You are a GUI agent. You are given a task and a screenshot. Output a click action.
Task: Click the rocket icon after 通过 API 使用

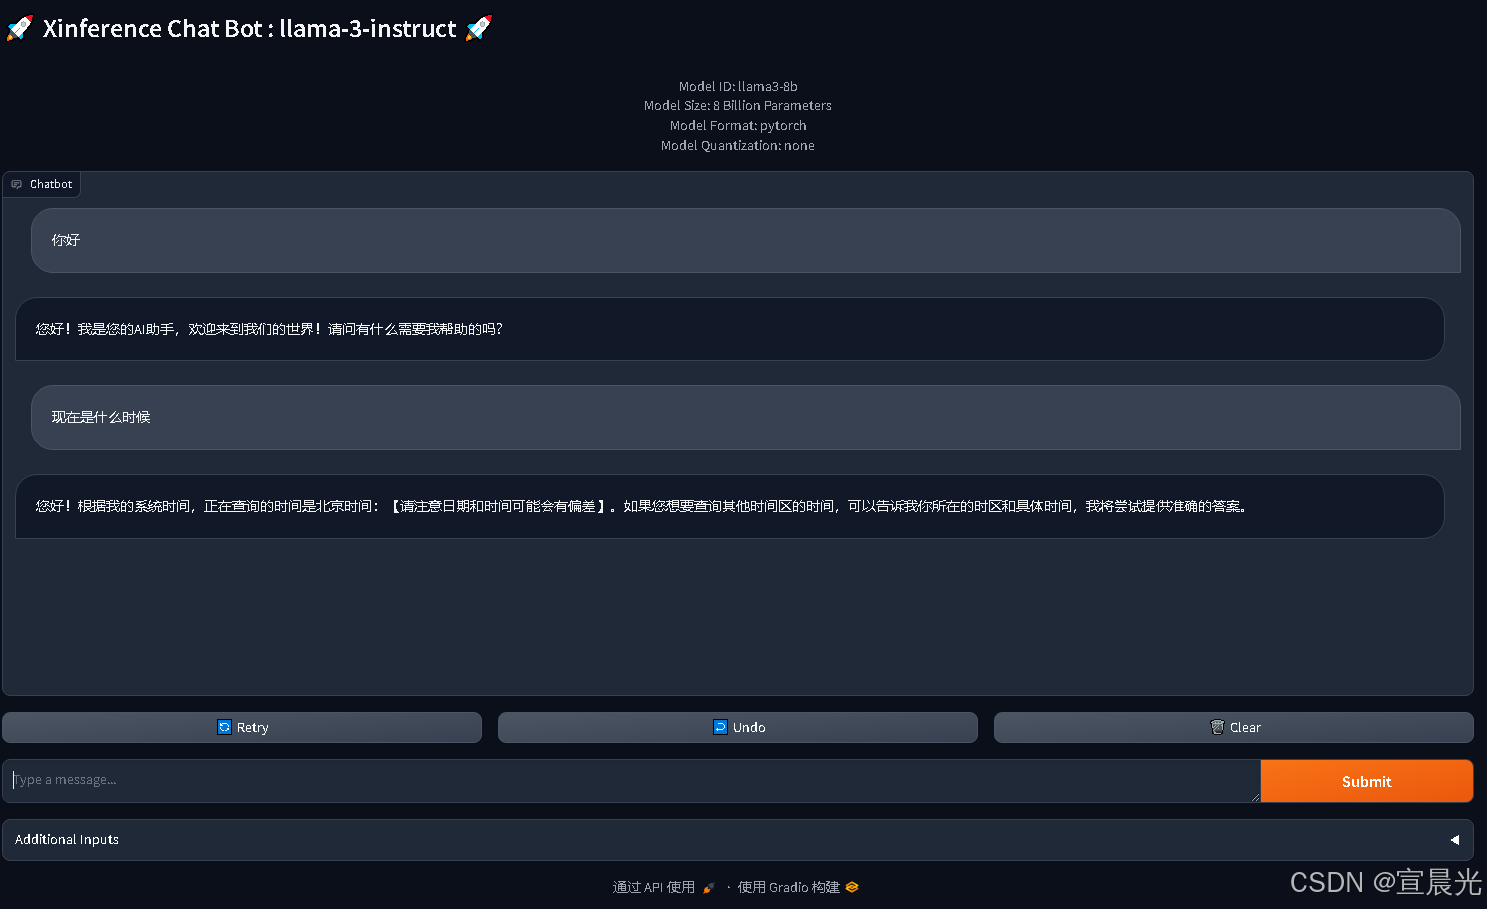pos(709,887)
